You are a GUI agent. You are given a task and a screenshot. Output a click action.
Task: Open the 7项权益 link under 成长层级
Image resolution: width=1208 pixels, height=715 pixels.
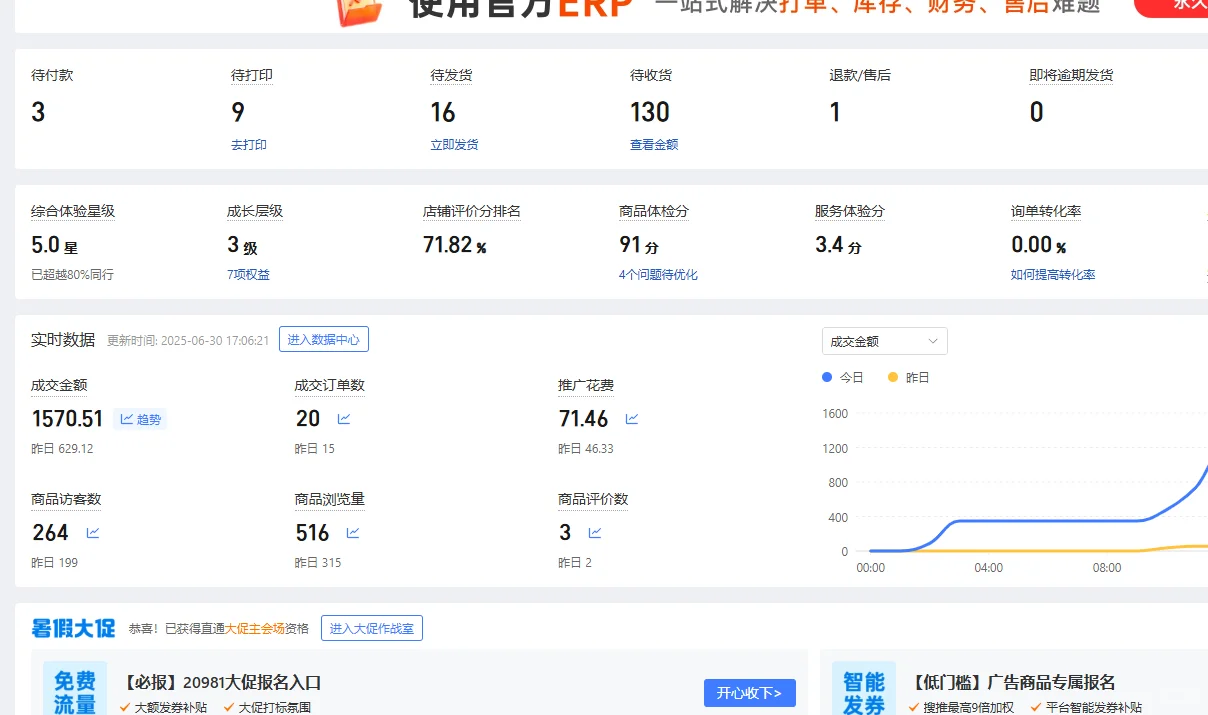248,274
